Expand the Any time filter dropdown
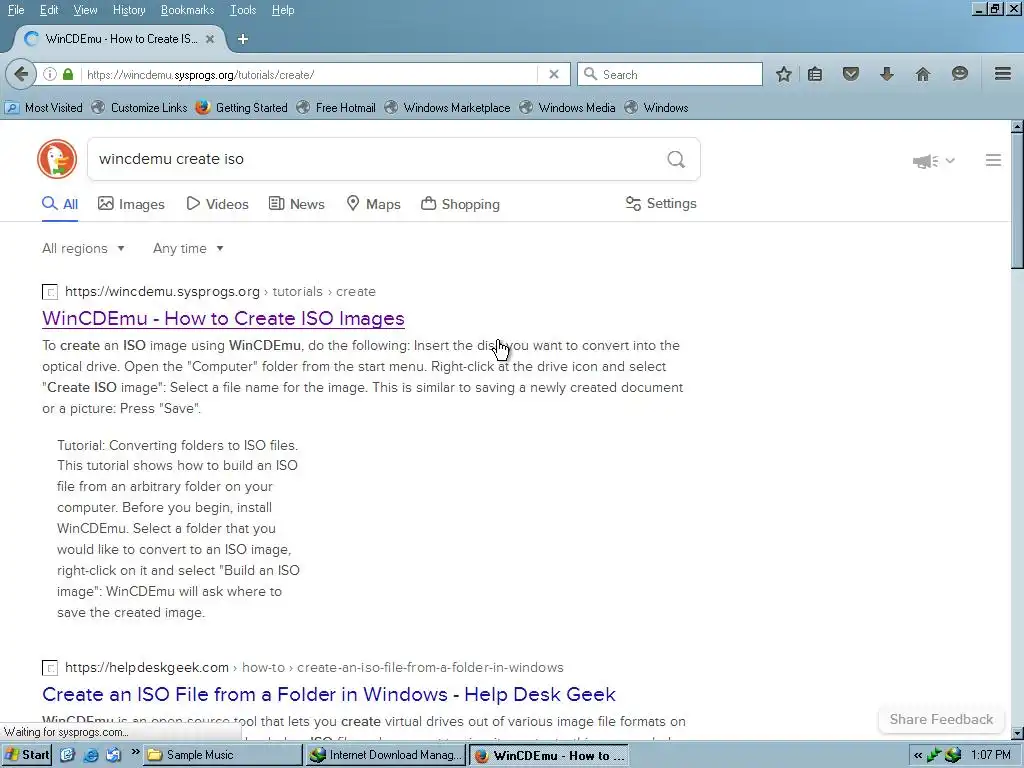This screenshot has height=768, width=1024. click(188, 249)
